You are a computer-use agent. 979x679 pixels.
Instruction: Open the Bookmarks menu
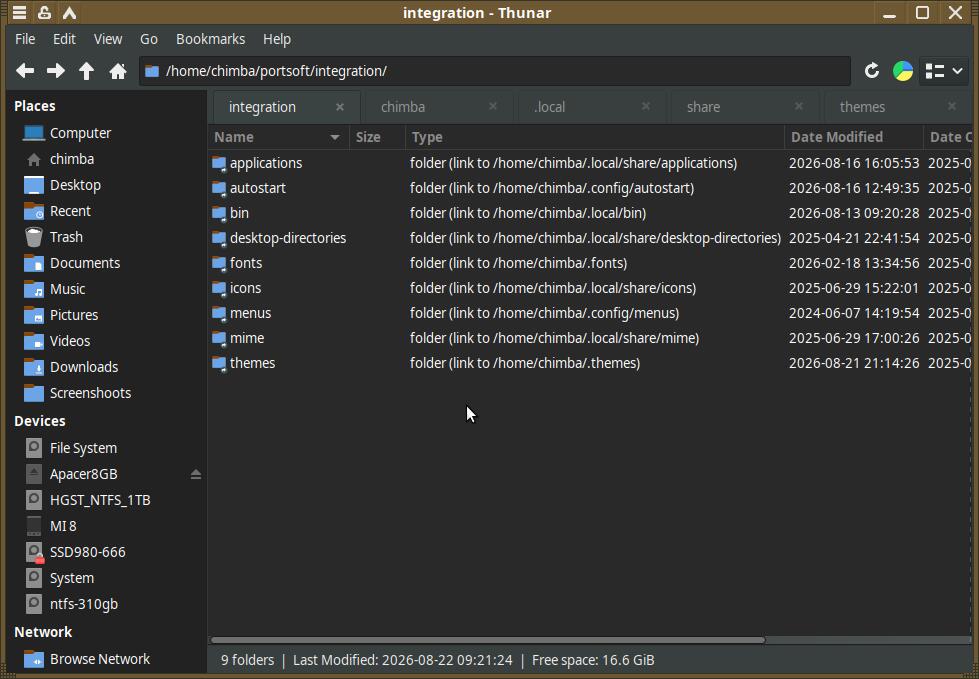click(x=210, y=39)
